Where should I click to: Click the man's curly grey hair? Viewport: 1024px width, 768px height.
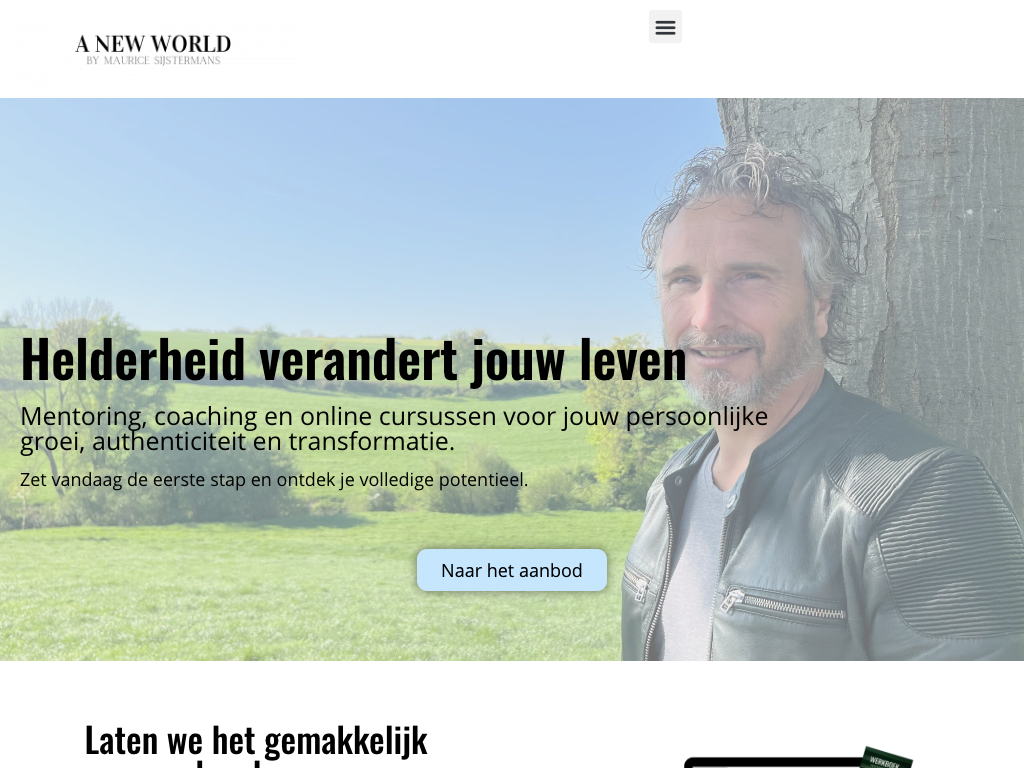[x=751, y=189]
